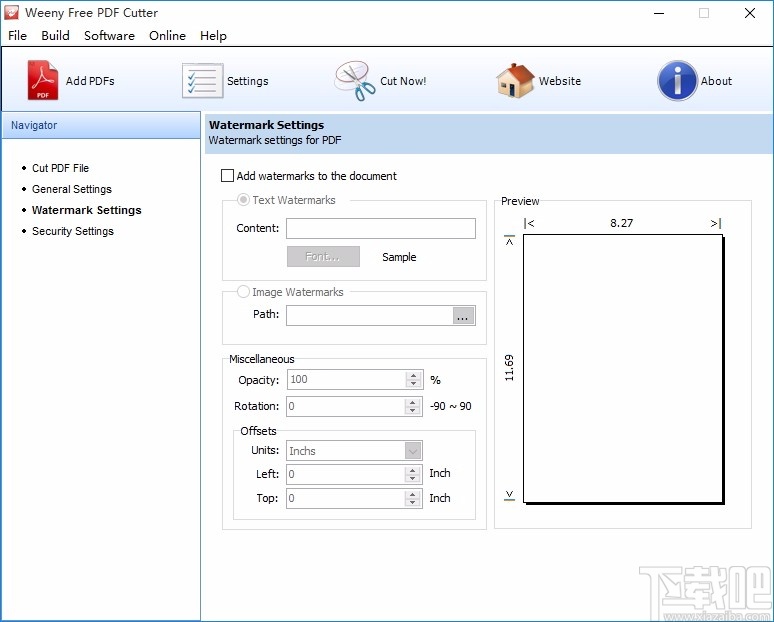Click the 11.69 page height value
This screenshot has height=622, width=774.
[x=509, y=368]
